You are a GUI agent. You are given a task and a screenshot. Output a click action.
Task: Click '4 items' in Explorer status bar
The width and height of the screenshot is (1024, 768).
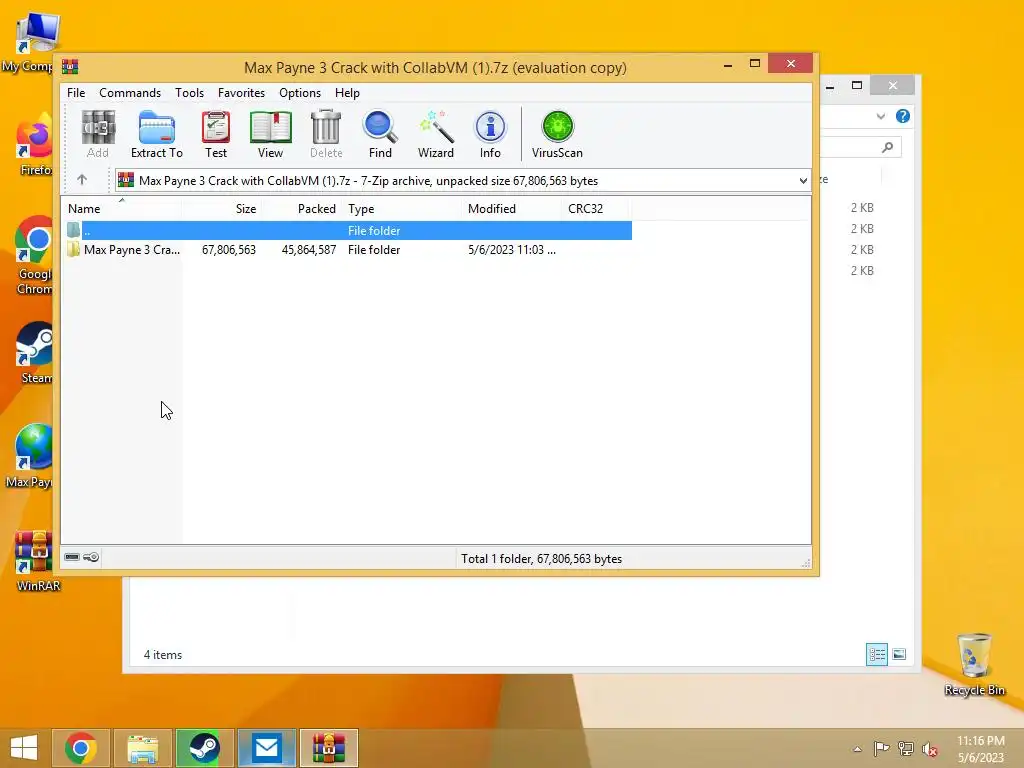(163, 654)
